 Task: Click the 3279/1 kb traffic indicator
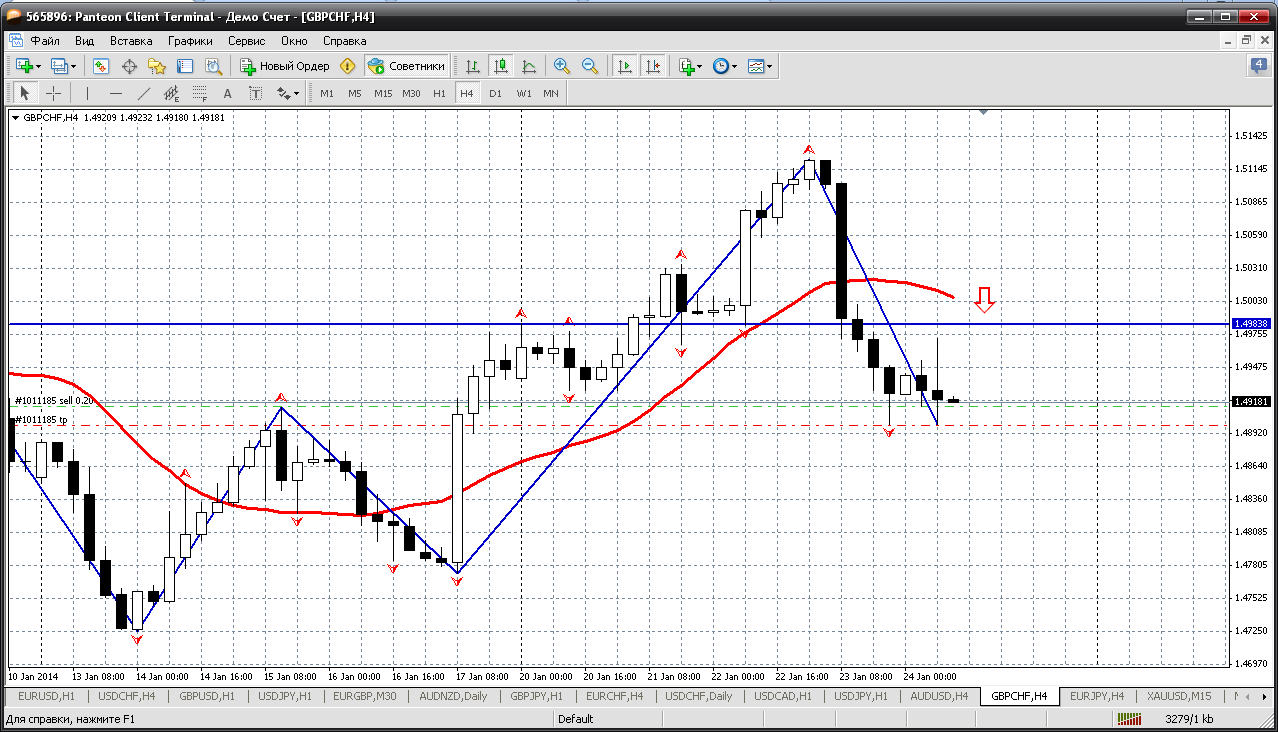coord(1190,718)
